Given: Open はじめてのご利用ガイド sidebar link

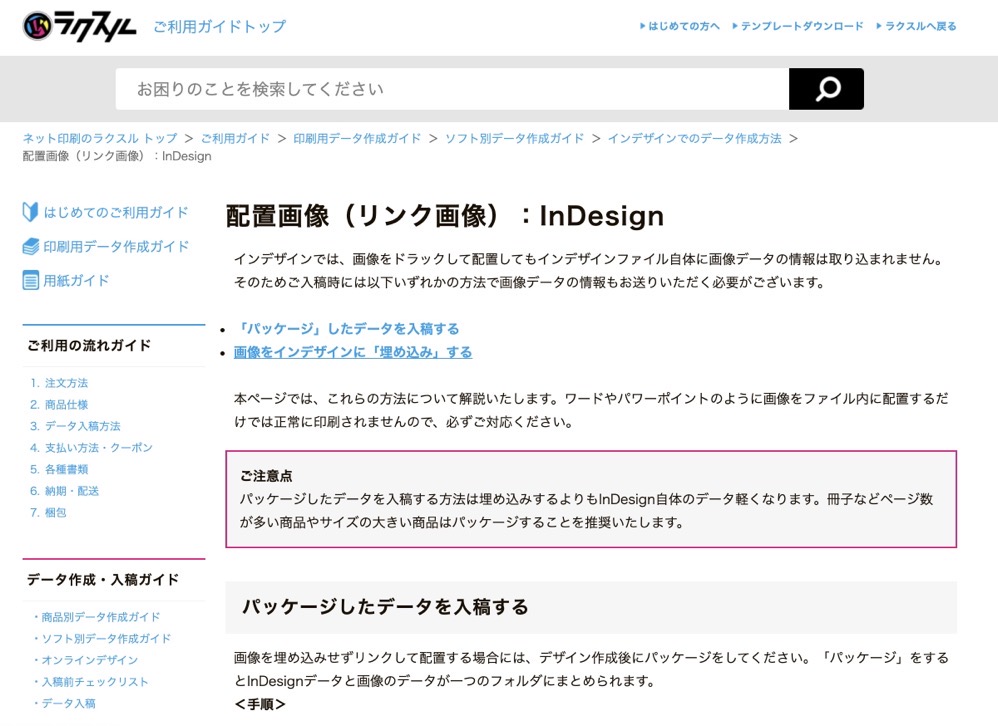Looking at the screenshot, I should 116,212.
